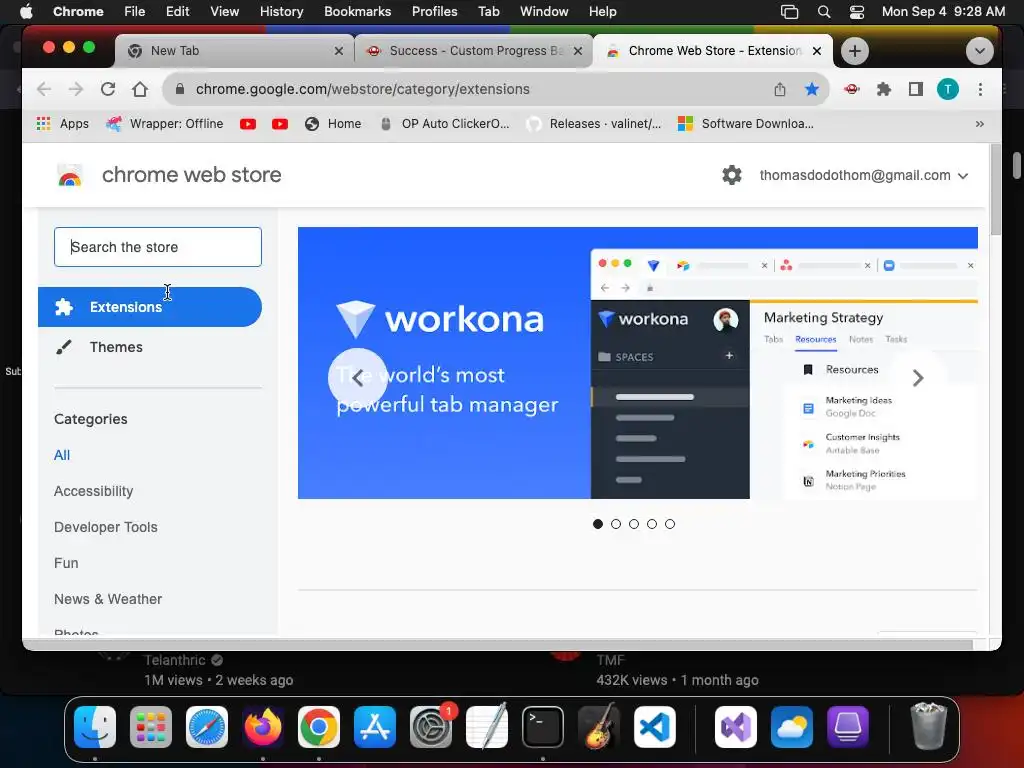Toggle the bookmark star icon
This screenshot has width=1024, height=768.
pos(812,89)
